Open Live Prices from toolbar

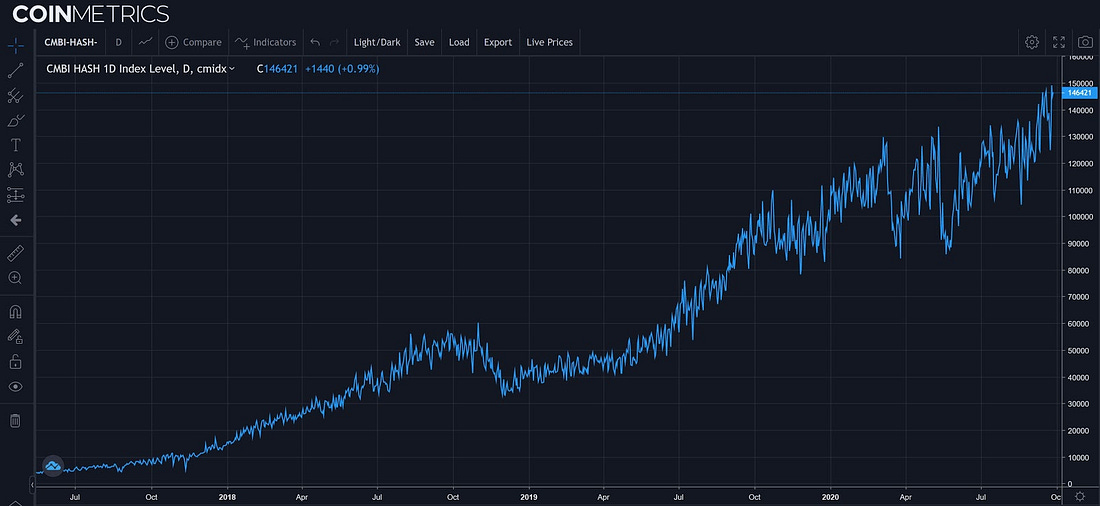coord(549,42)
